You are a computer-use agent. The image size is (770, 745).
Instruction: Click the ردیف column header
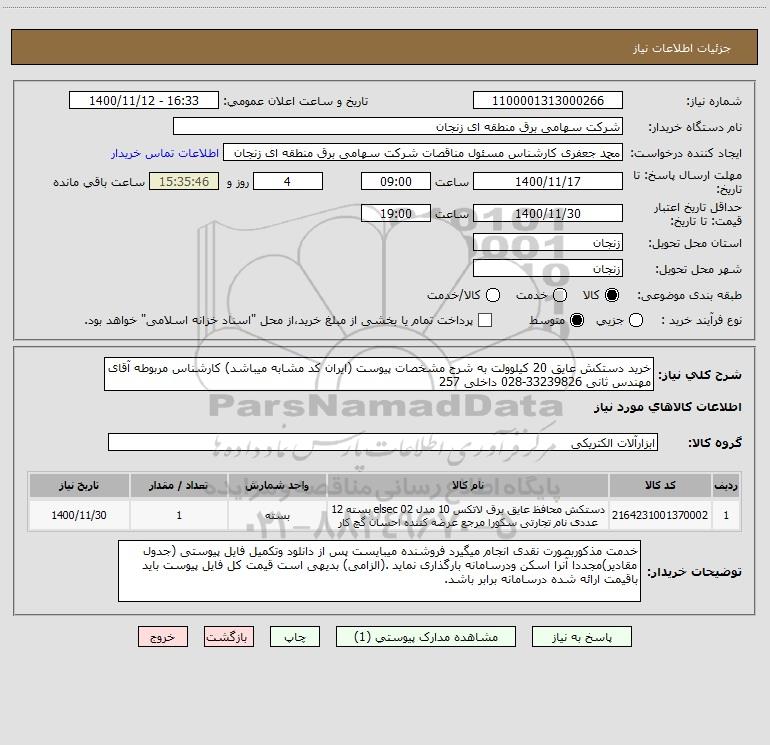726,485
